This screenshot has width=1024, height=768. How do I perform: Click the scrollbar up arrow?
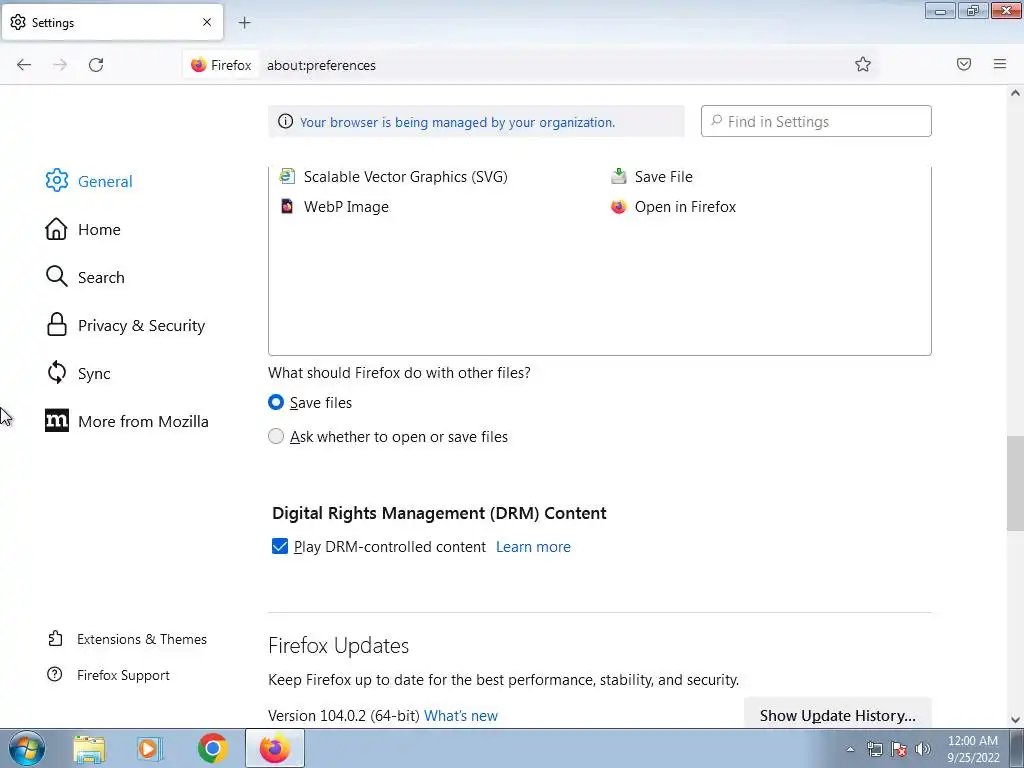1015,93
